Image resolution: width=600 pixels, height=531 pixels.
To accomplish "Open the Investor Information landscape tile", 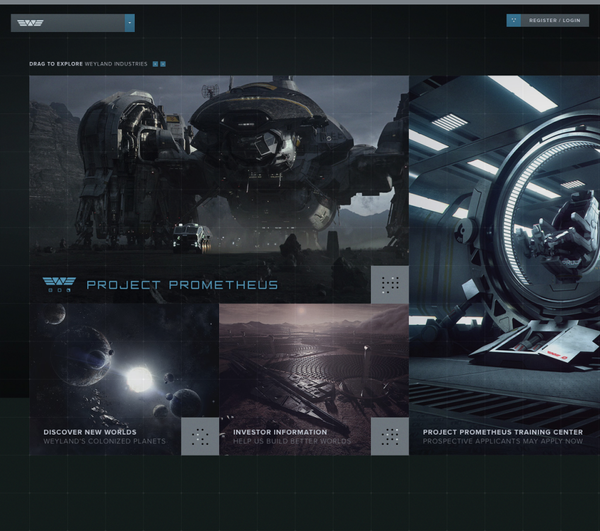I will pos(314,379).
